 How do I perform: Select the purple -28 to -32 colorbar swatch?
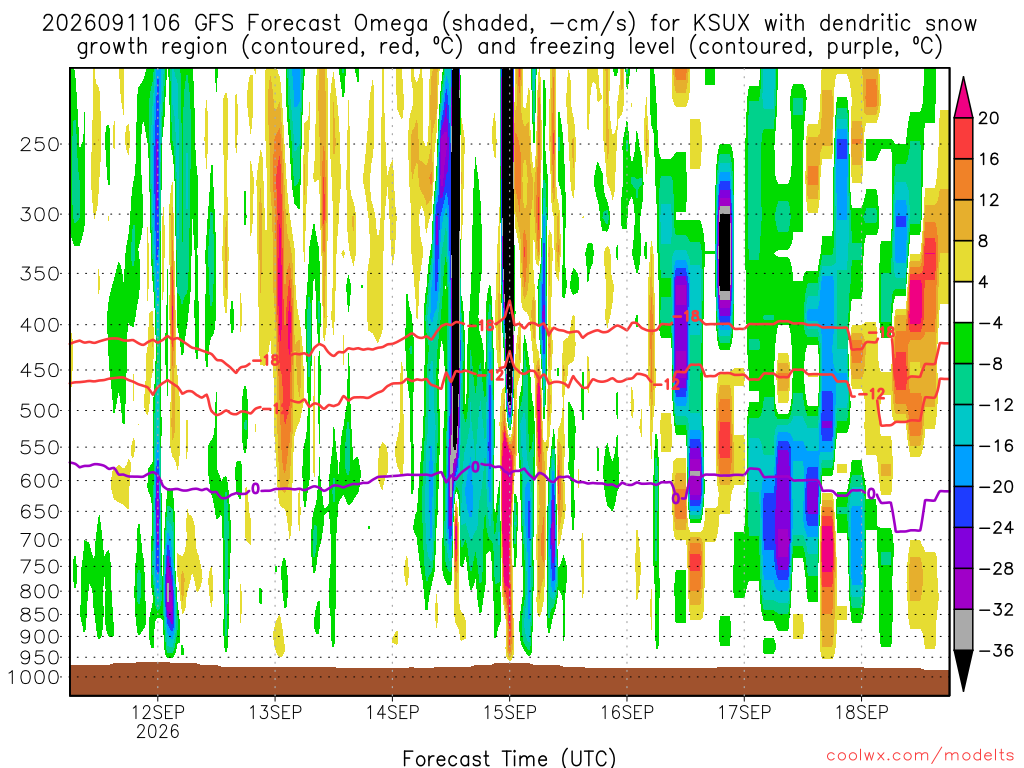pyautogui.click(x=963, y=589)
